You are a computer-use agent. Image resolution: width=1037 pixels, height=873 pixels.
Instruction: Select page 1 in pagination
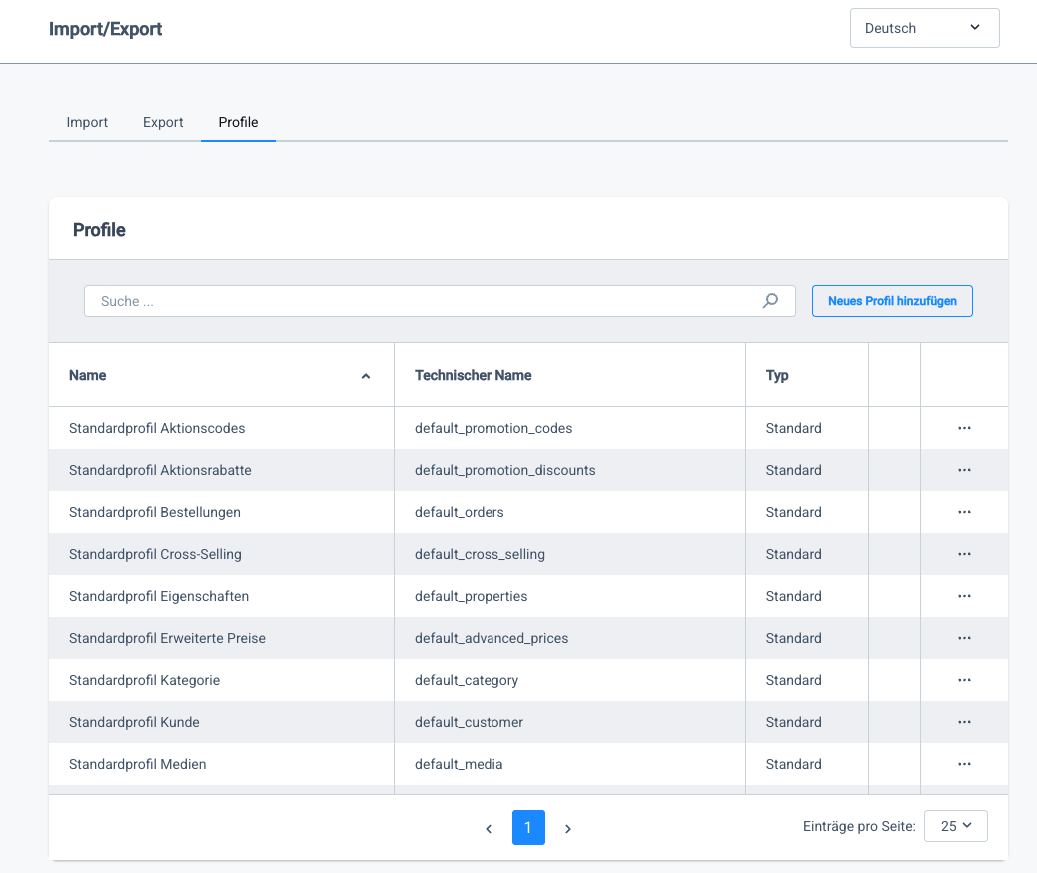(528, 828)
